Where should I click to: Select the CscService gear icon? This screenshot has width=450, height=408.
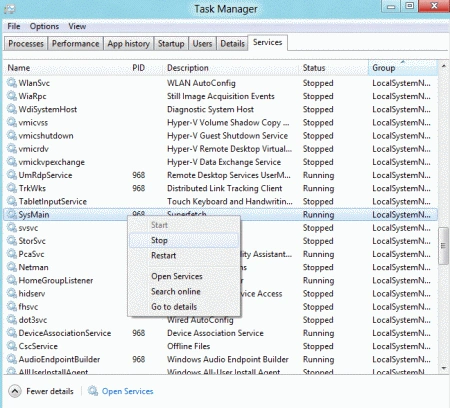coord(12,346)
